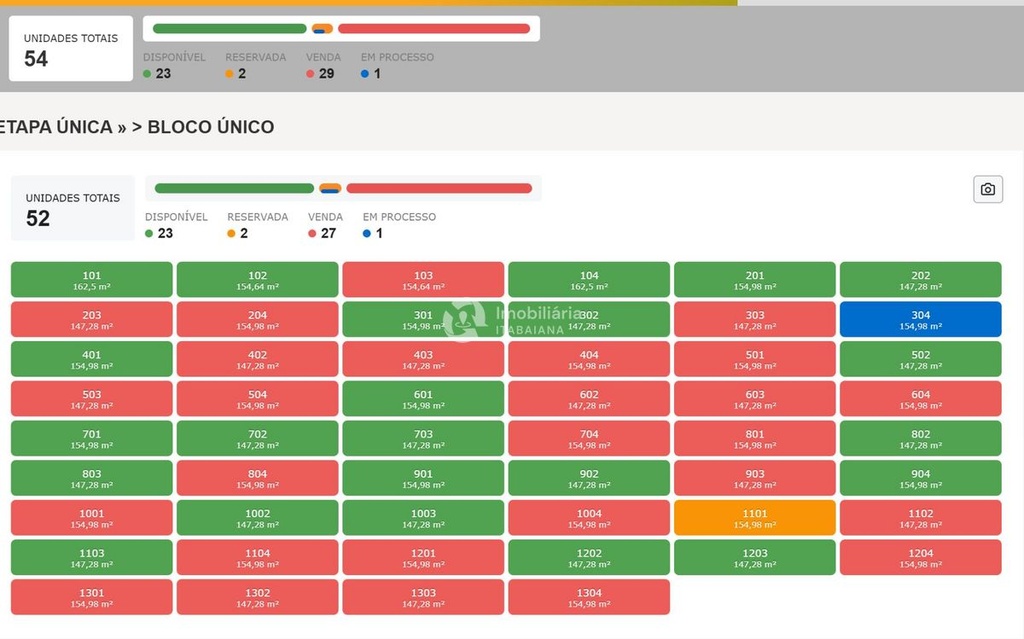Image resolution: width=1024 pixels, height=639 pixels.
Task: Select unit 1304 tile
Action: pos(589,597)
